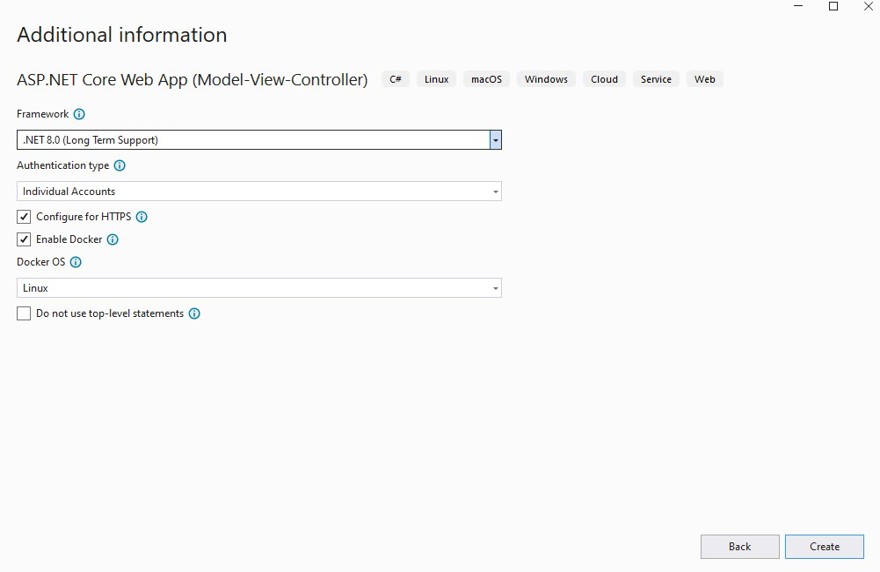Viewport: 880px width, 572px height.
Task: Maximize the dialog window
Action: click(833, 6)
